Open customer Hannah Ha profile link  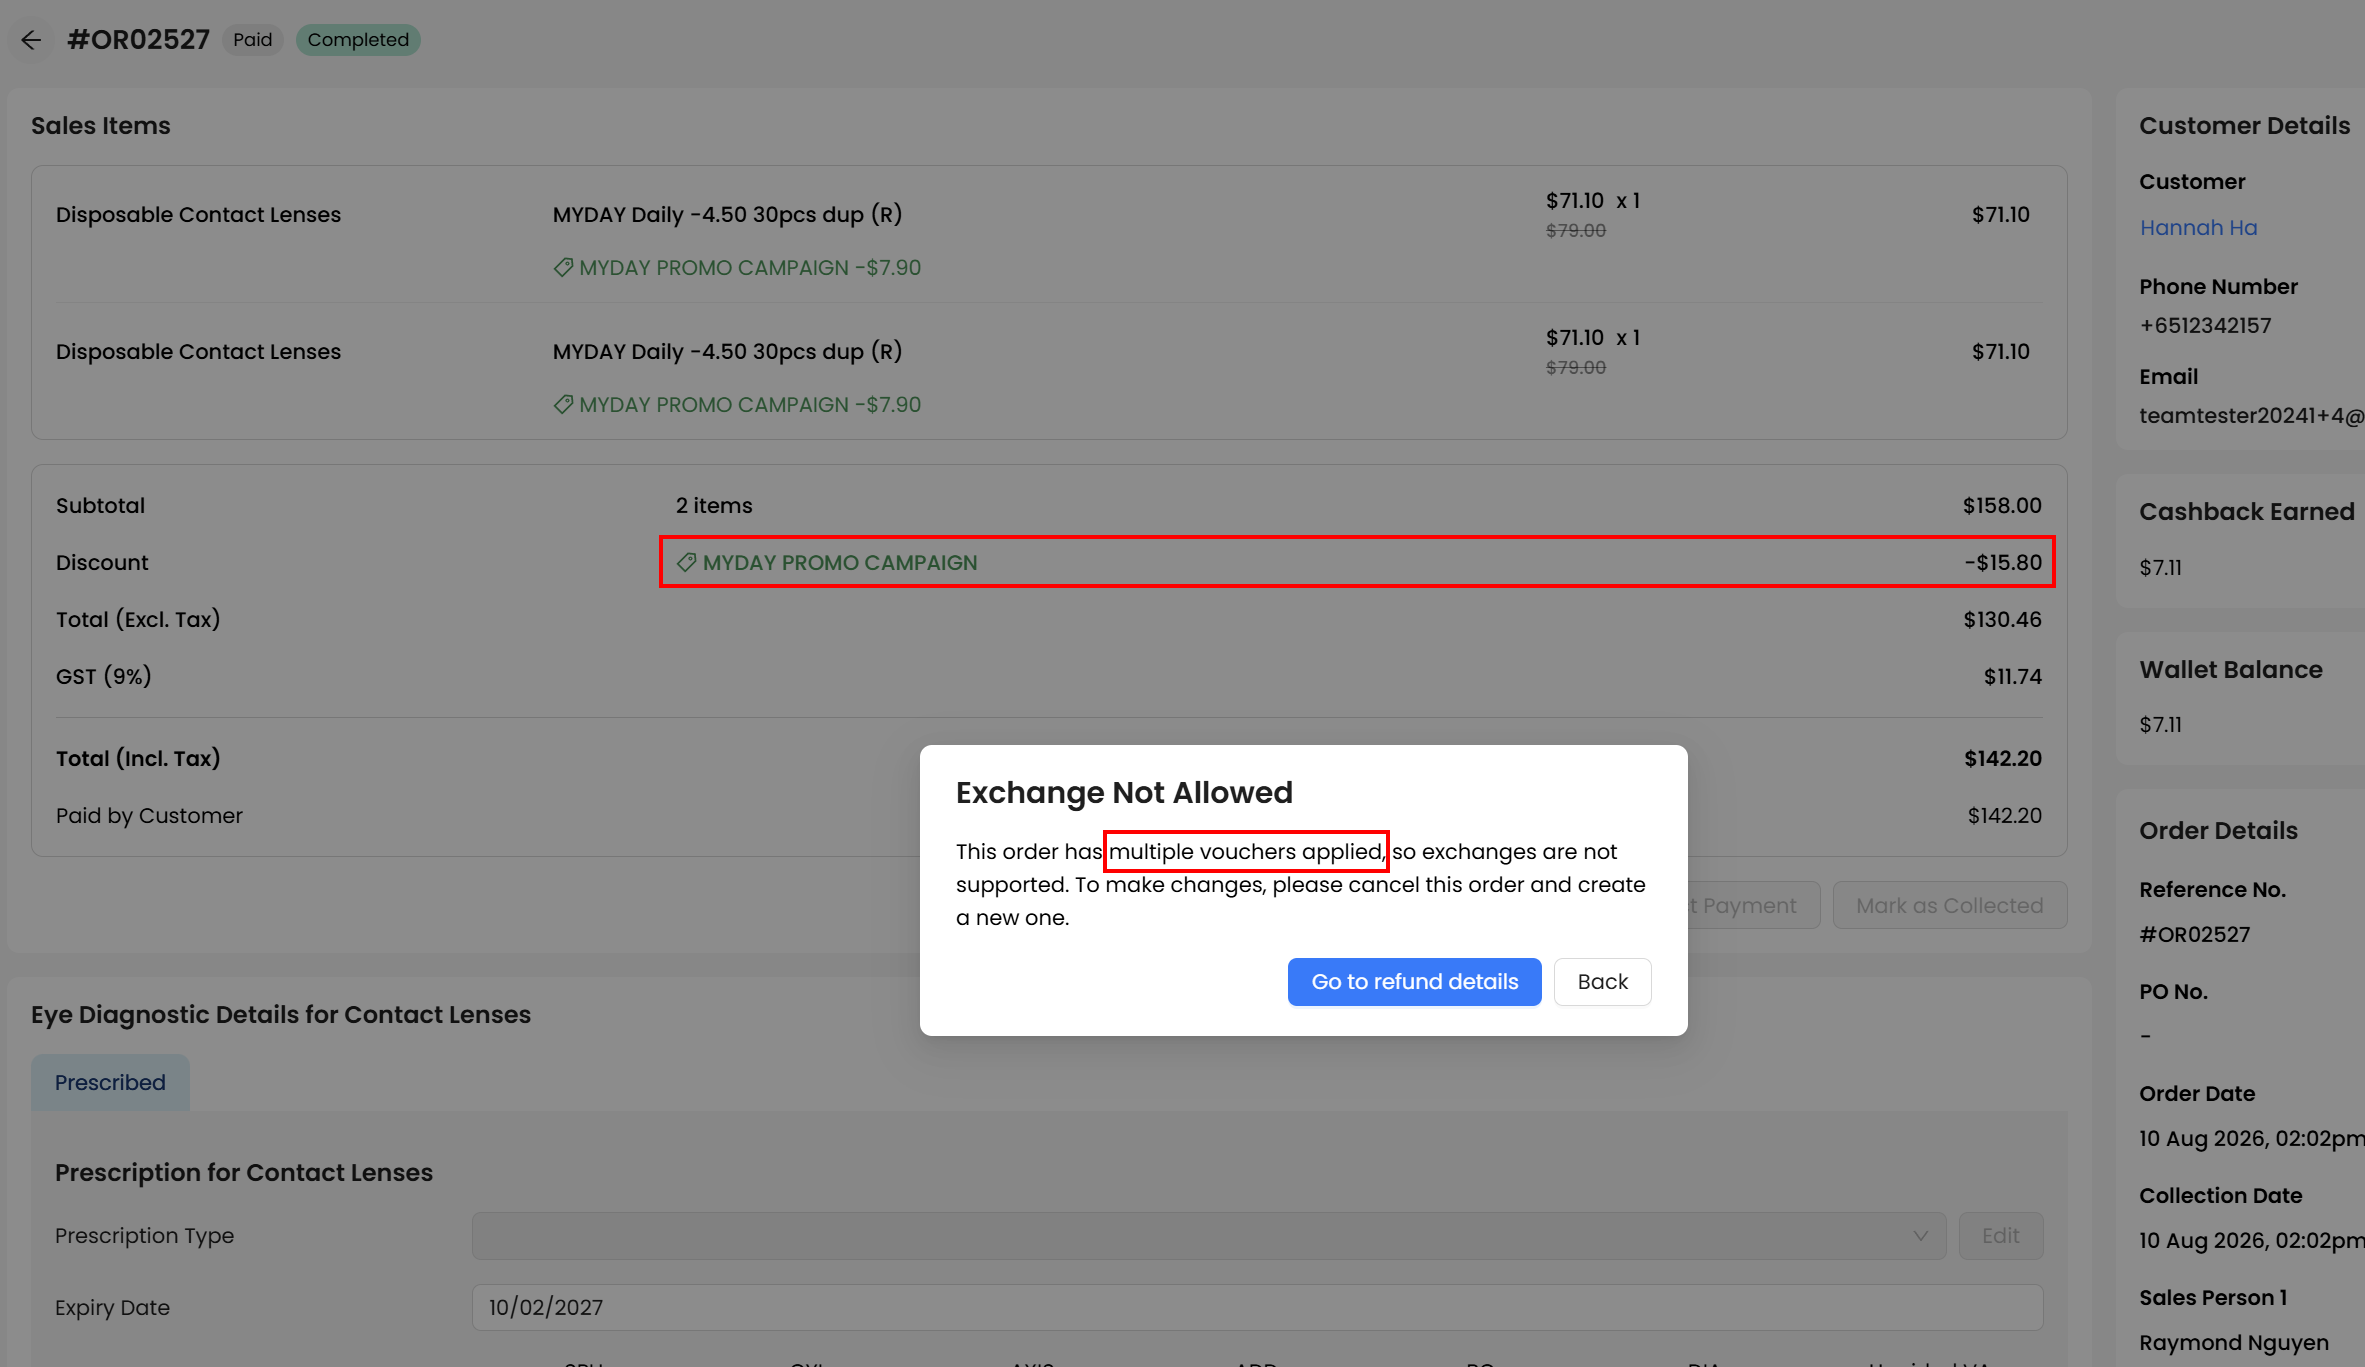2198,228
